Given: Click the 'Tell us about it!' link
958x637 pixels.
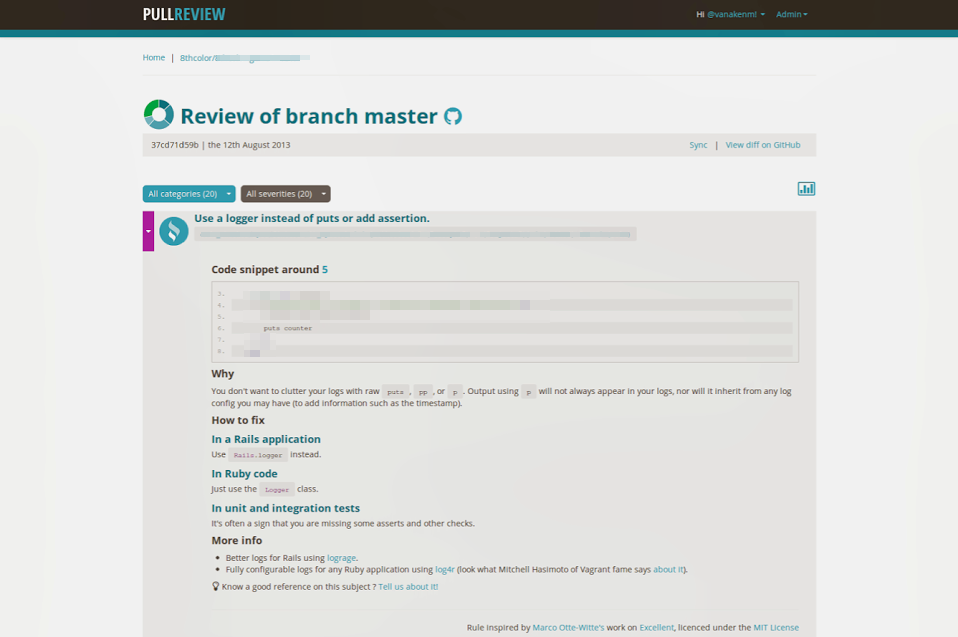Looking at the screenshot, I should tap(408, 586).
